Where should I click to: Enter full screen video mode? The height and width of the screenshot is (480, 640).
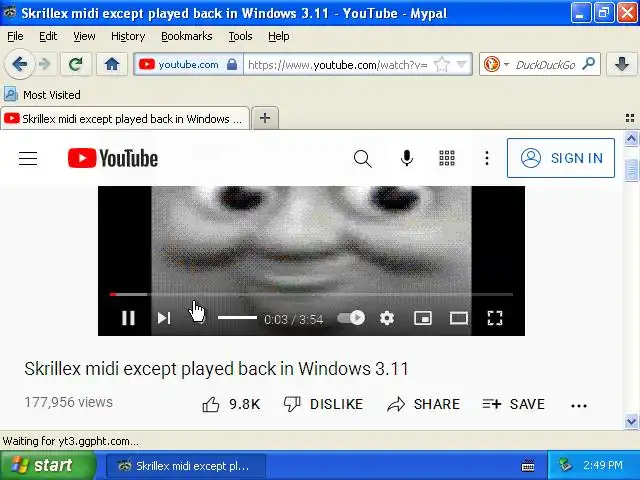pos(495,318)
